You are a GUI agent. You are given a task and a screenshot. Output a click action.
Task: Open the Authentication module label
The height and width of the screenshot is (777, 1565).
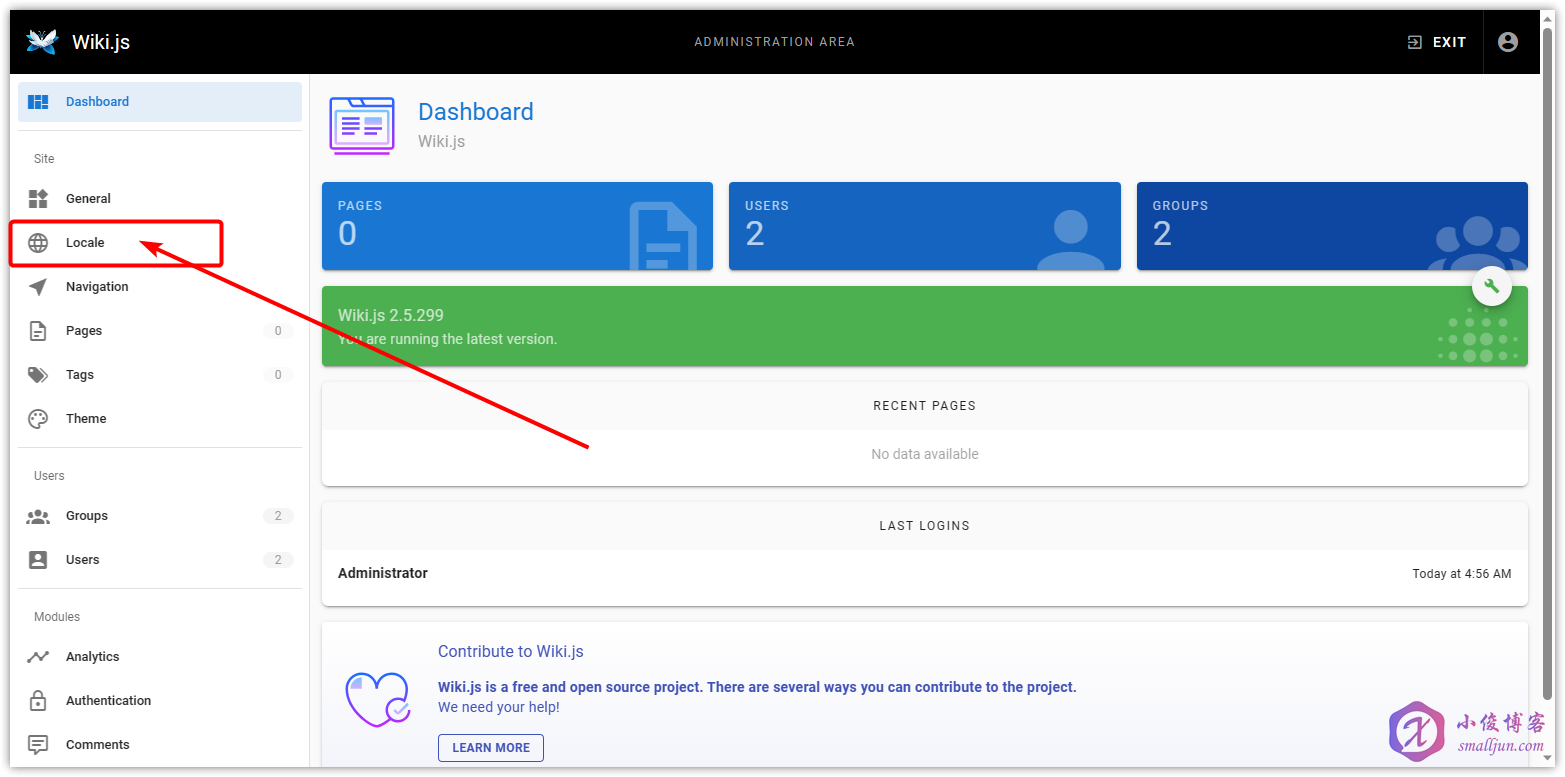[109, 701]
